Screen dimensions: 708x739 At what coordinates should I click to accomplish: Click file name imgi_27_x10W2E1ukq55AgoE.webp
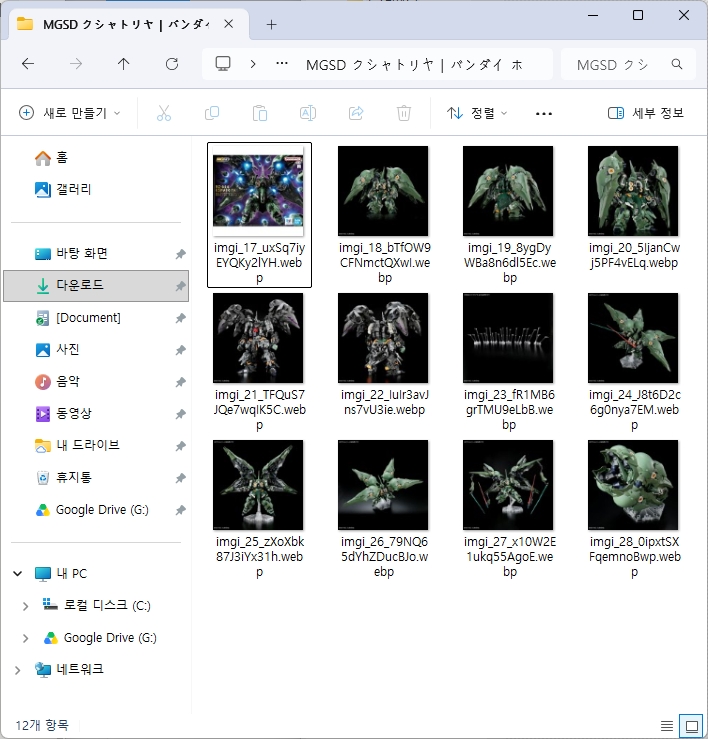[509, 557]
